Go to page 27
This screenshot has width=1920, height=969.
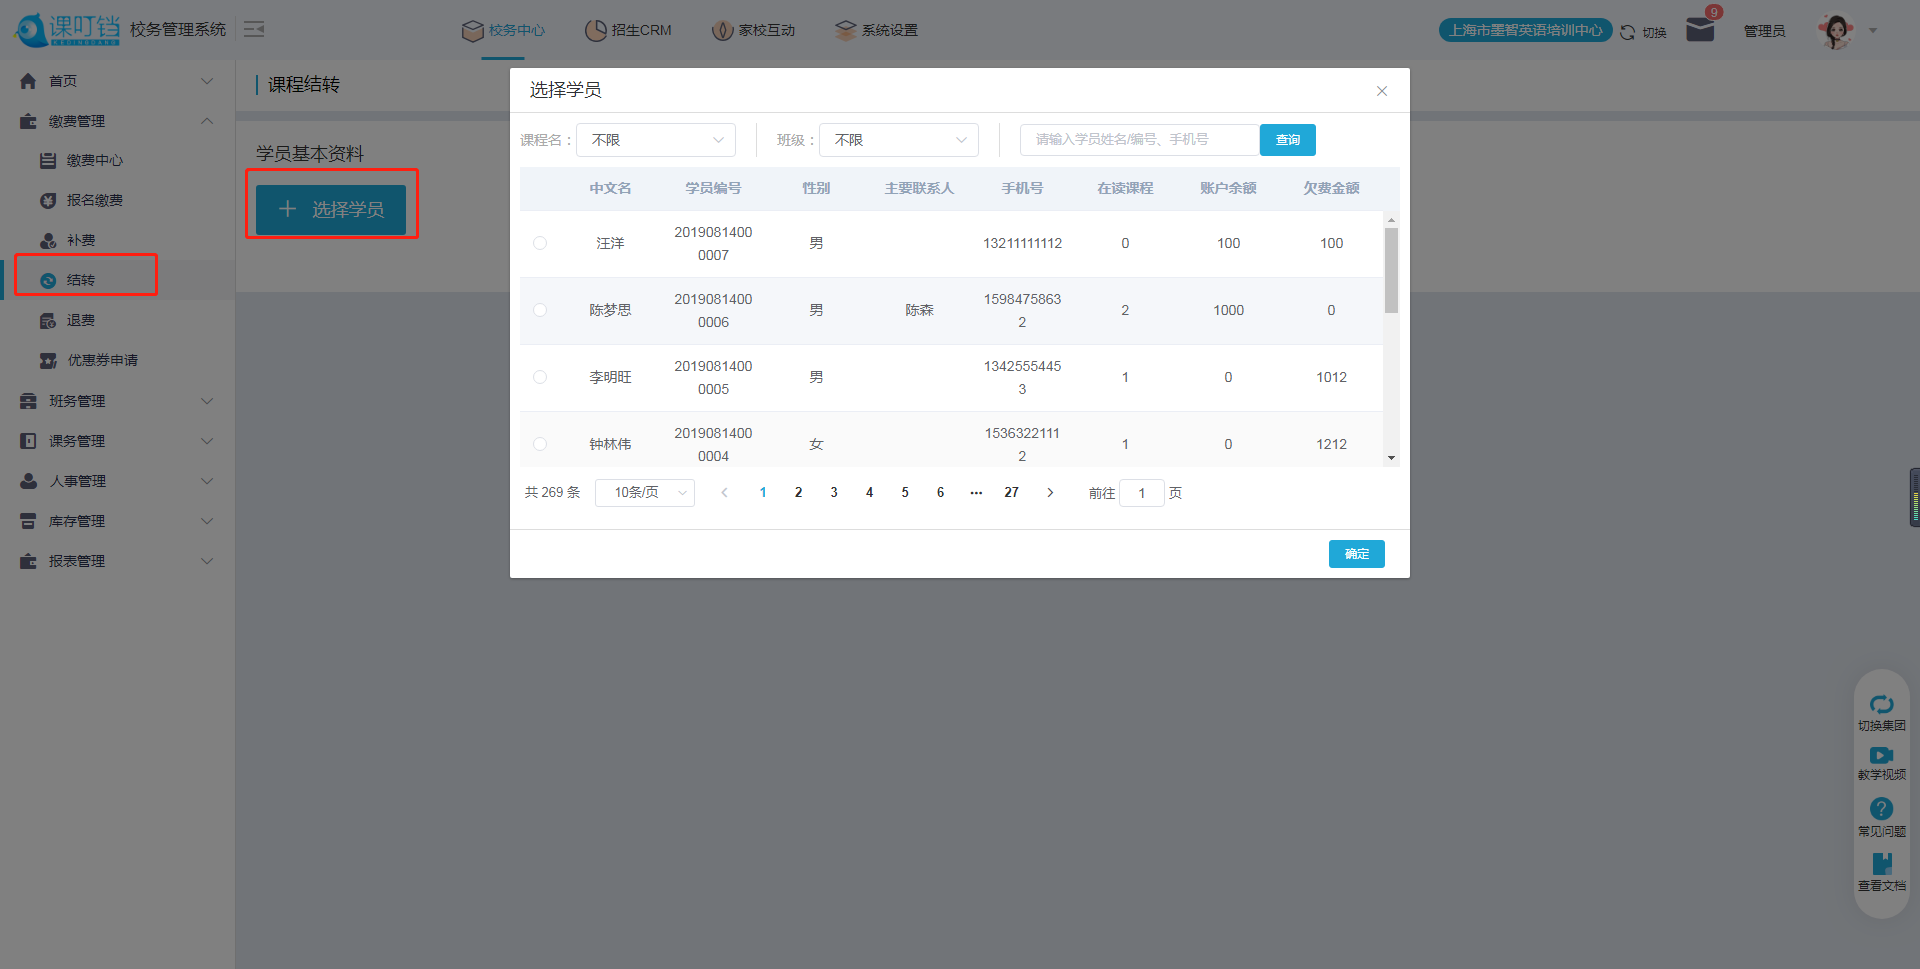(1012, 493)
